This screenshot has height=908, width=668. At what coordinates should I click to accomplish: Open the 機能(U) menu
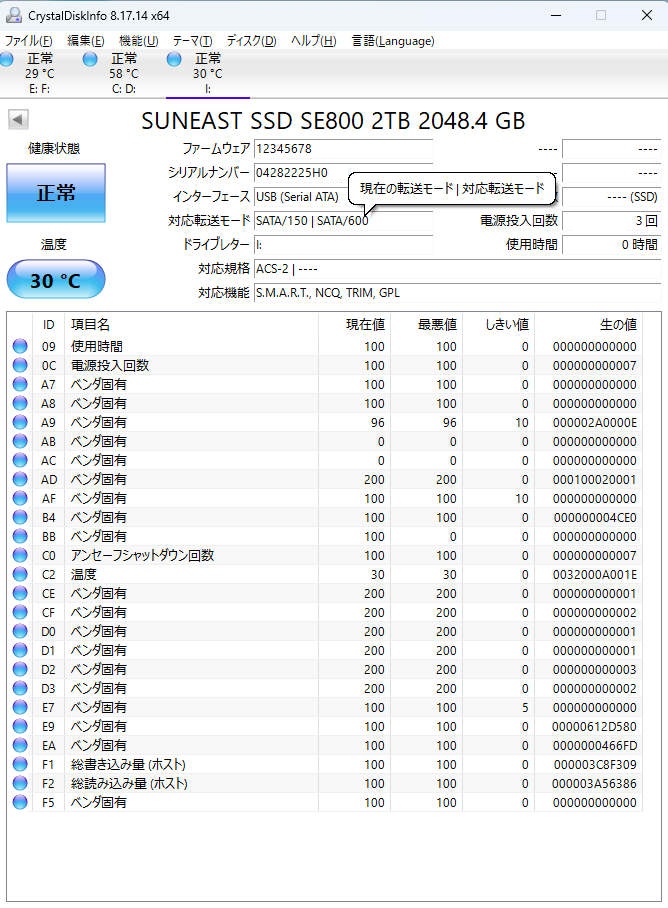click(138, 41)
